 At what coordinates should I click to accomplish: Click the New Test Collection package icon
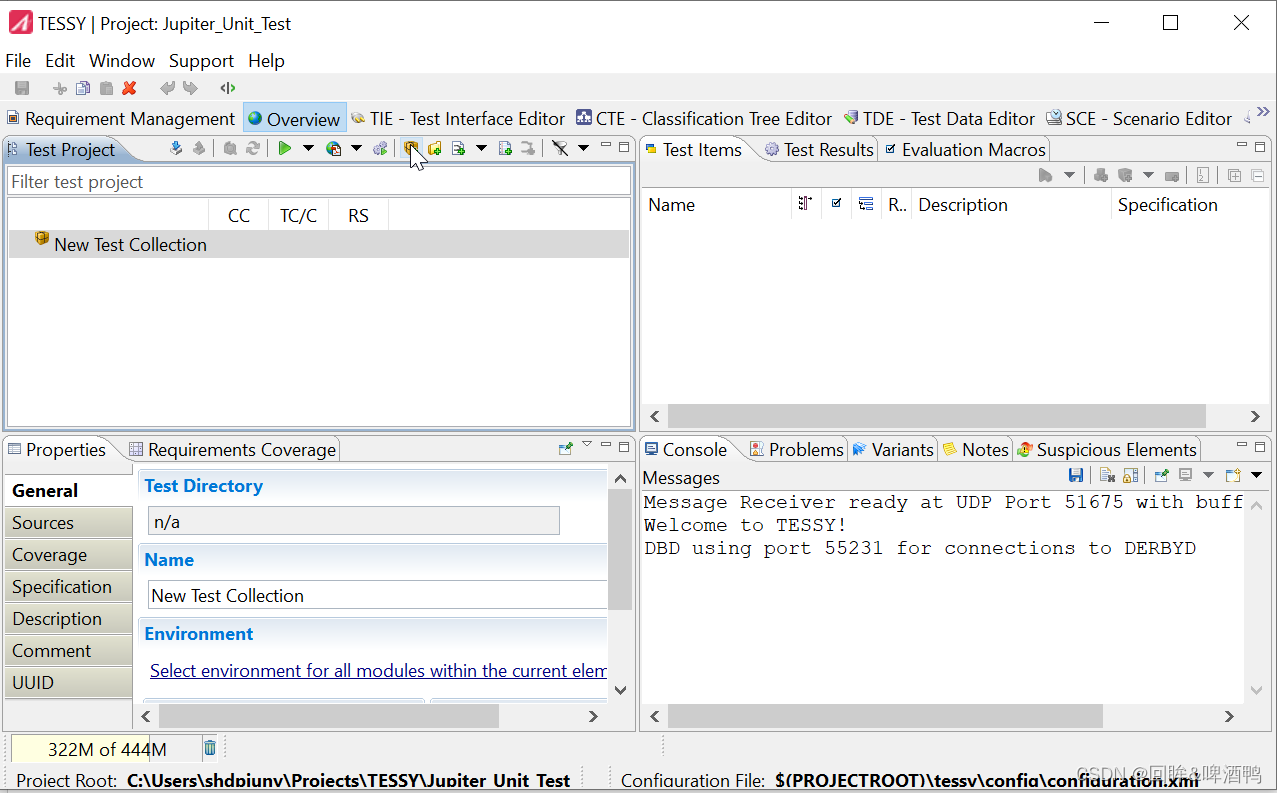[x=410, y=148]
